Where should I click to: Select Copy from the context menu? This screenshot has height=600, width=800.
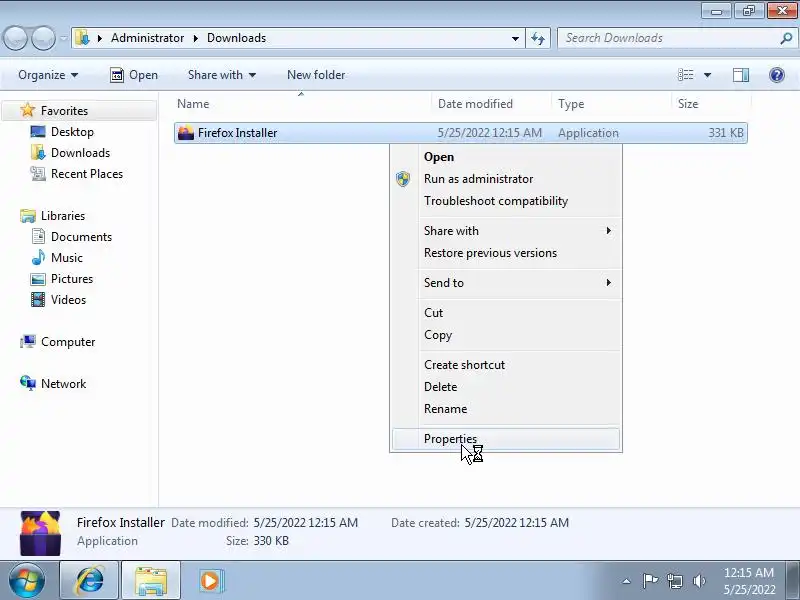tap(506, 335)
